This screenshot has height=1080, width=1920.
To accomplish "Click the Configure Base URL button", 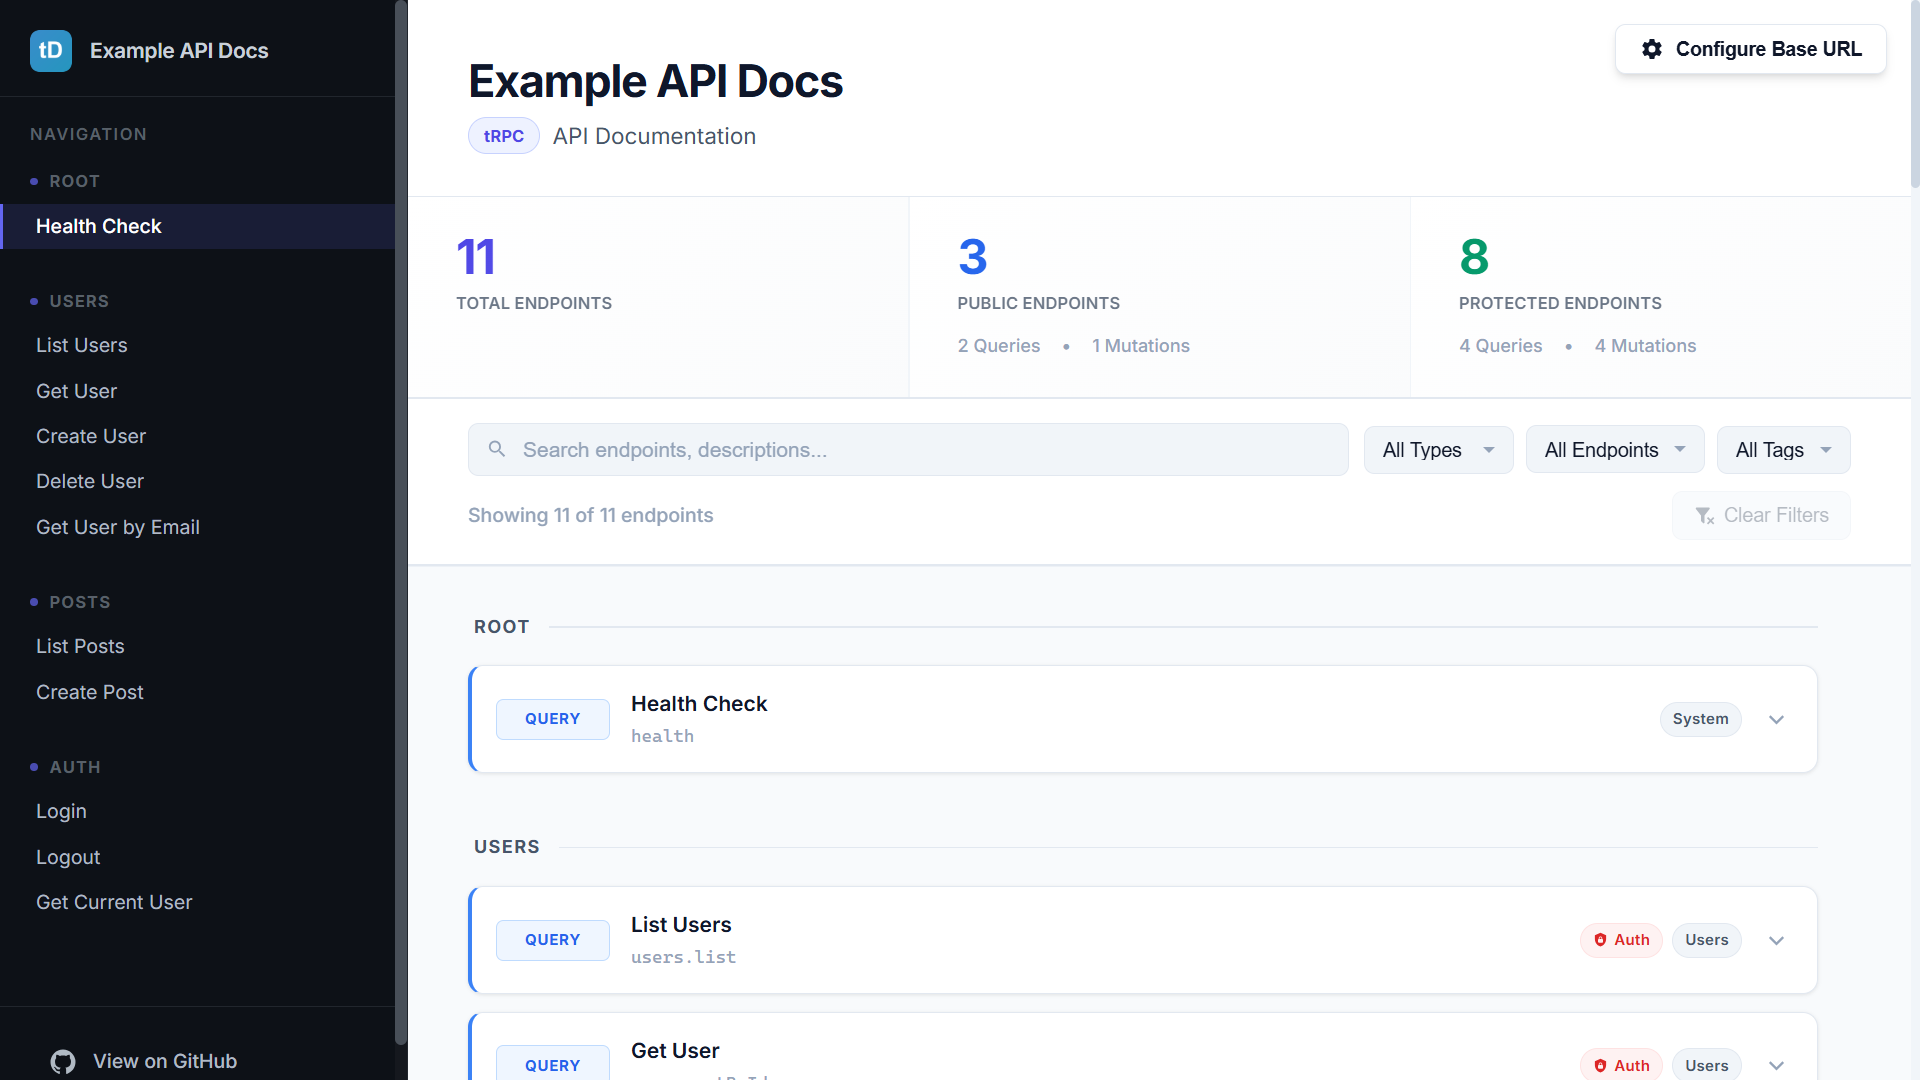I will click(x=1750, y=49).
